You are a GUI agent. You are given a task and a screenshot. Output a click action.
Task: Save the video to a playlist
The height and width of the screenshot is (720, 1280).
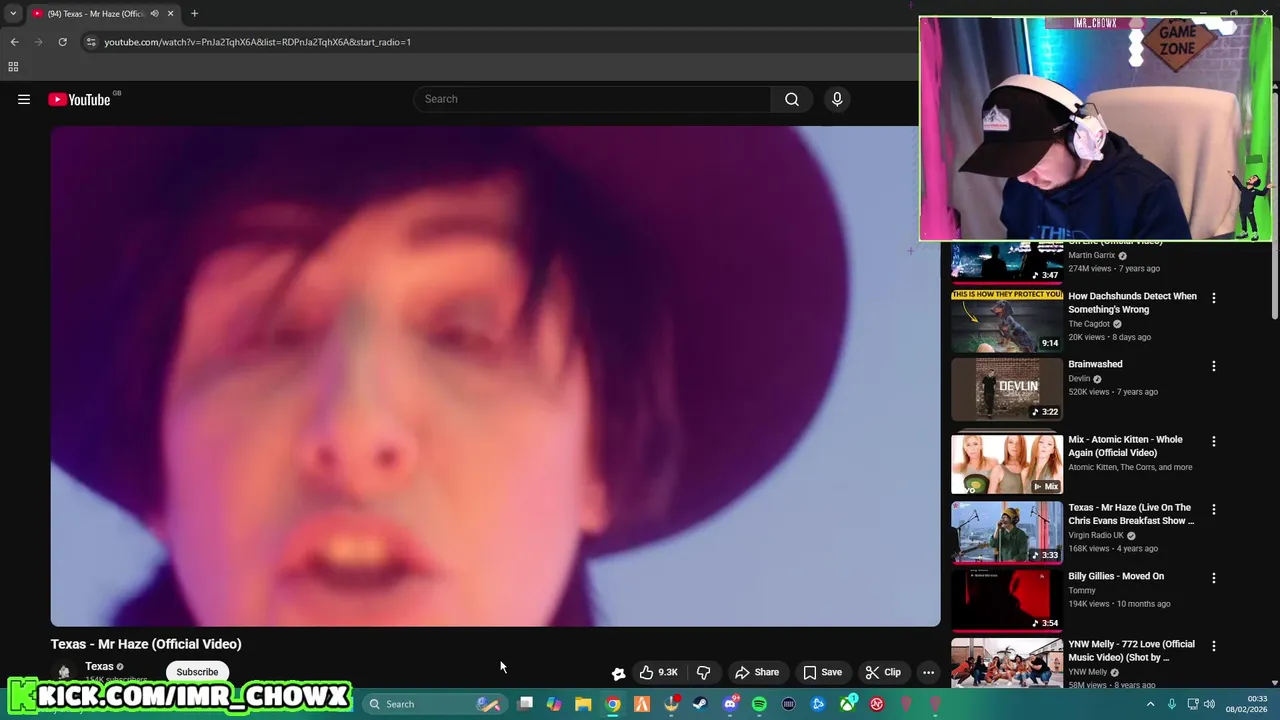tap(822, 672)
